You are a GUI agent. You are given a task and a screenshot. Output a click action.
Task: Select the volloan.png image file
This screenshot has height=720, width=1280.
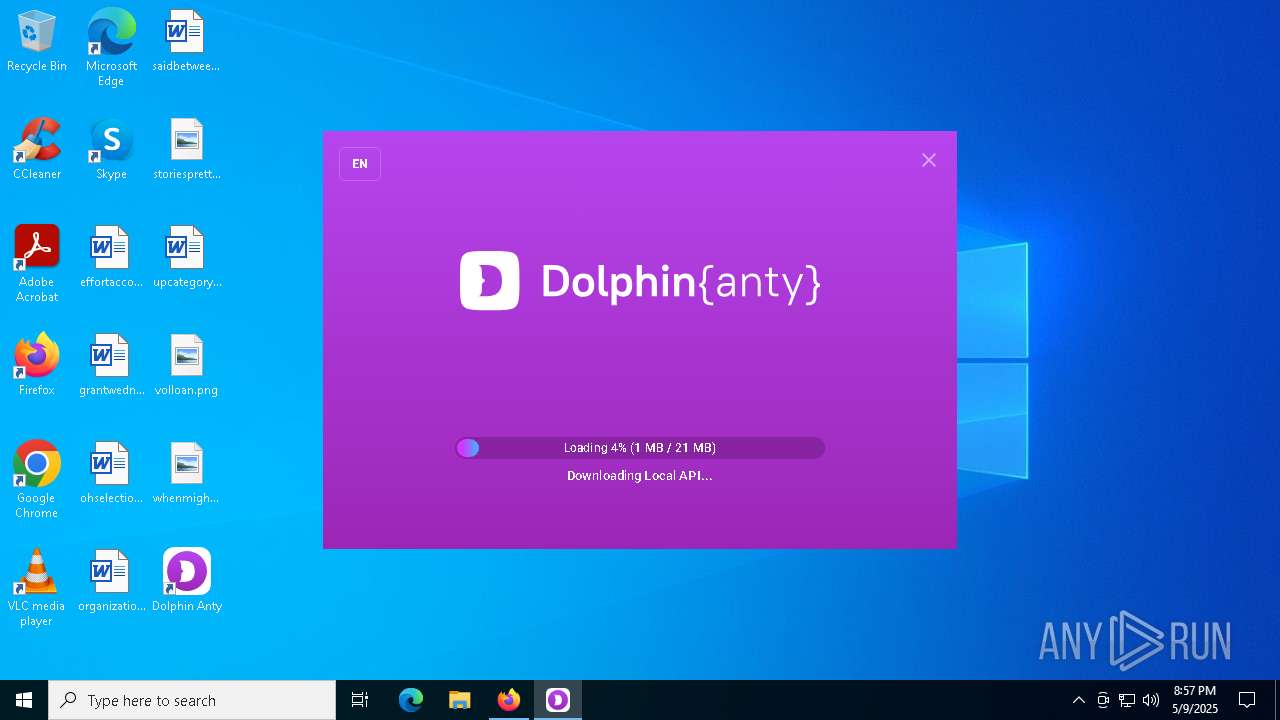186,366
